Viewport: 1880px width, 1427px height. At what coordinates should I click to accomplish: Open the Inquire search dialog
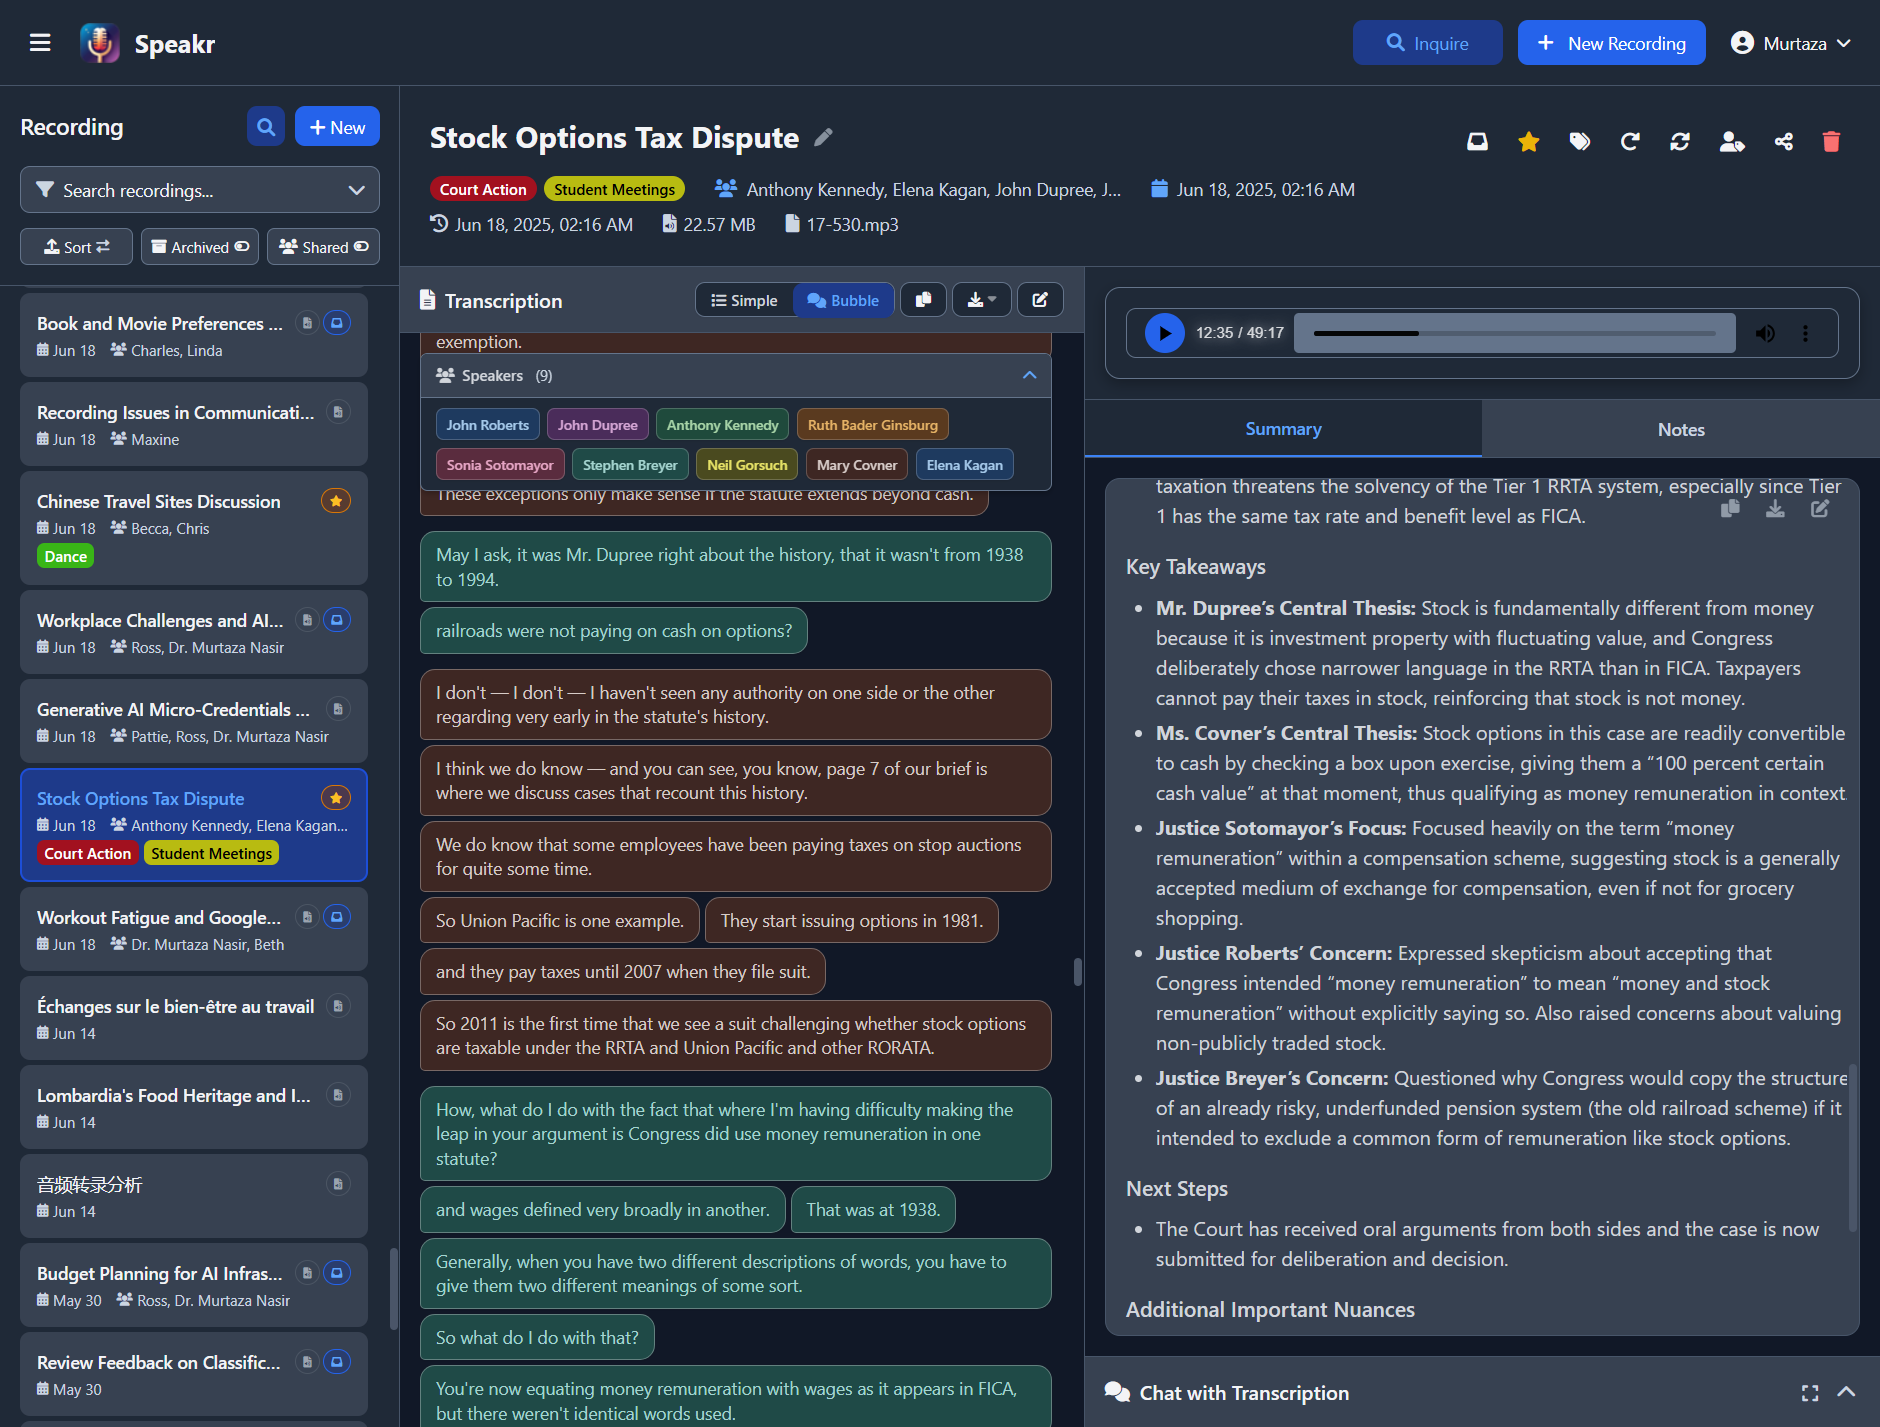coord(1427,42)
